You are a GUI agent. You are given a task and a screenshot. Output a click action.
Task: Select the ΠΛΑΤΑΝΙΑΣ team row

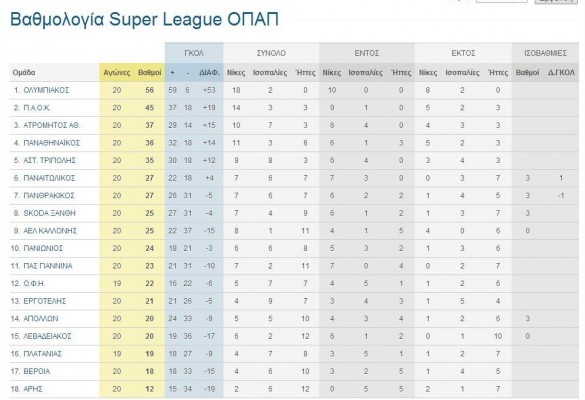(294, 354)
